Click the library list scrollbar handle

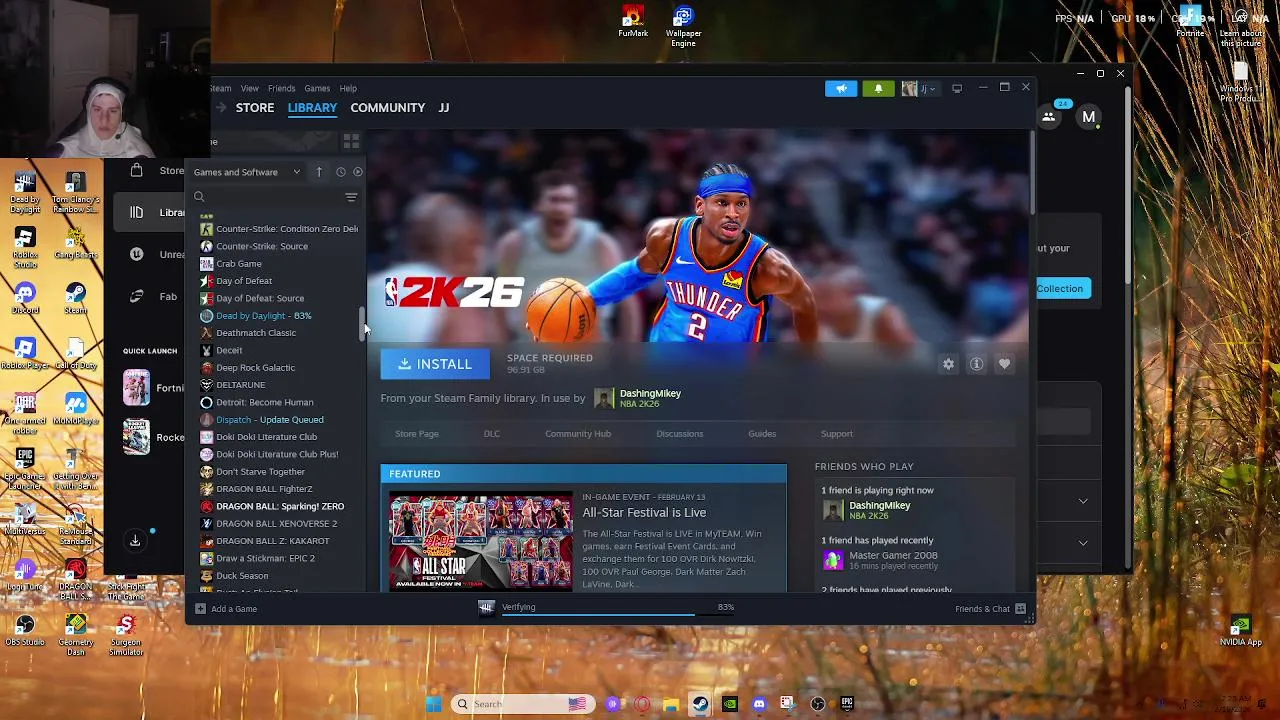(362, 324)
